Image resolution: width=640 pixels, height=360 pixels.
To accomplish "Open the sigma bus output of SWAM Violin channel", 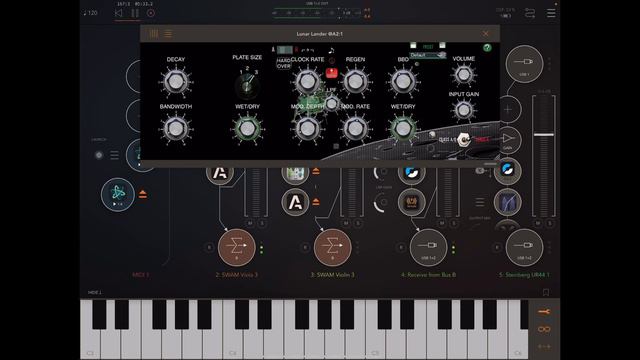I will [332, 247].
